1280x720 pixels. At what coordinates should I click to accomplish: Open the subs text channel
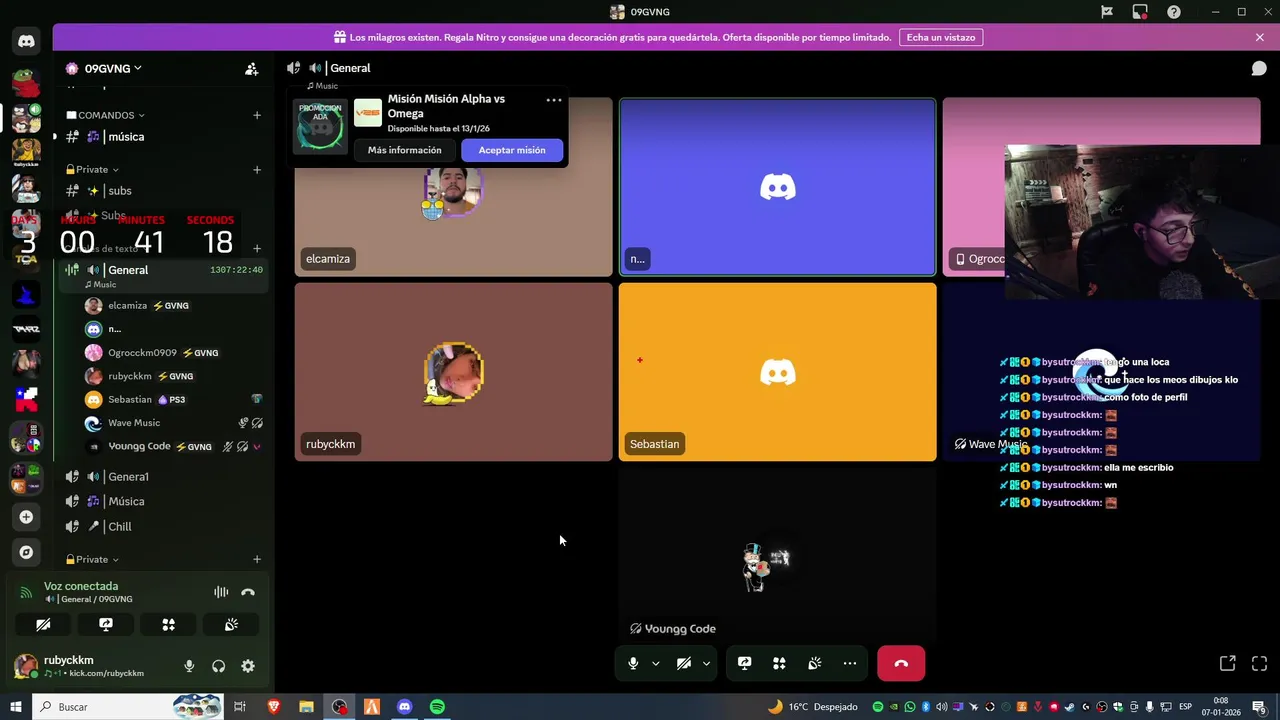(x=163, y=191)
